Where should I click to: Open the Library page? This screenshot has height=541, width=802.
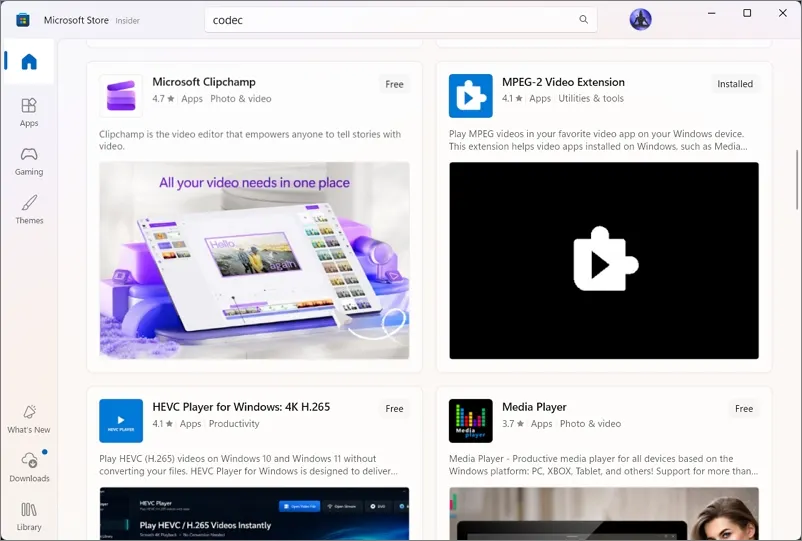pyautogui.click(x=29, y=516)
